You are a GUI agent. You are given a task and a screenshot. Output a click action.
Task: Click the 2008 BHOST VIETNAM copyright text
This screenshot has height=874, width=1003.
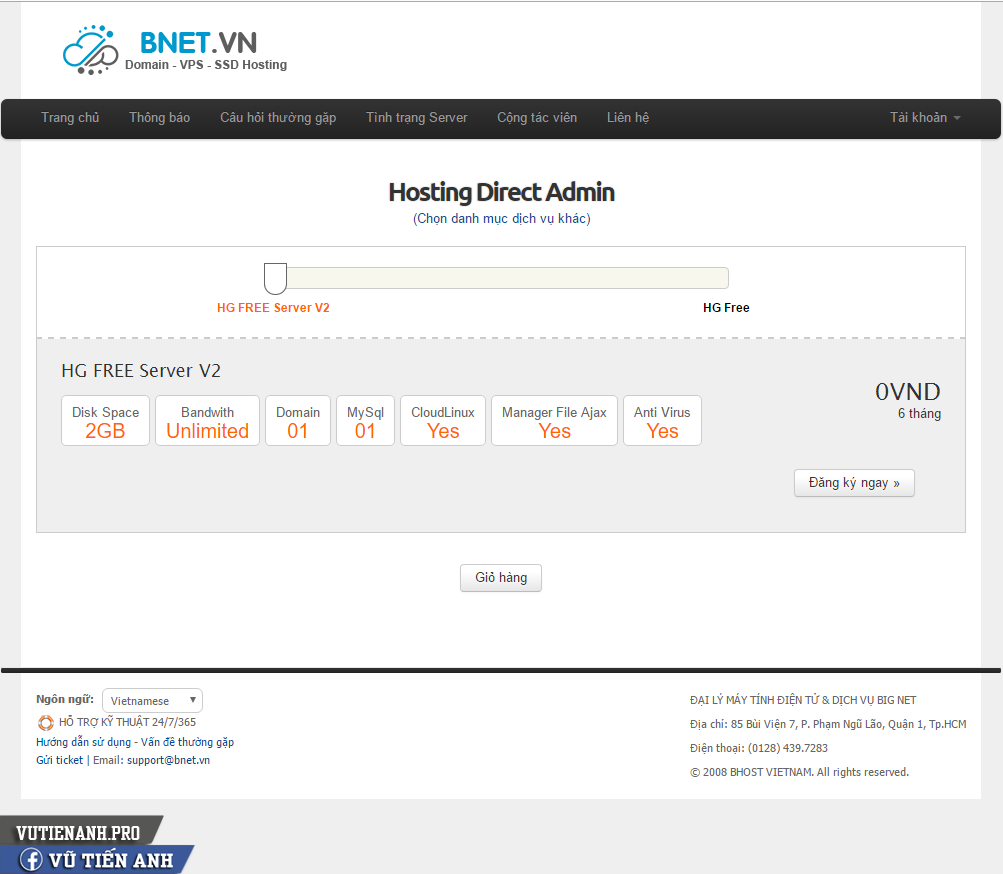799,772
